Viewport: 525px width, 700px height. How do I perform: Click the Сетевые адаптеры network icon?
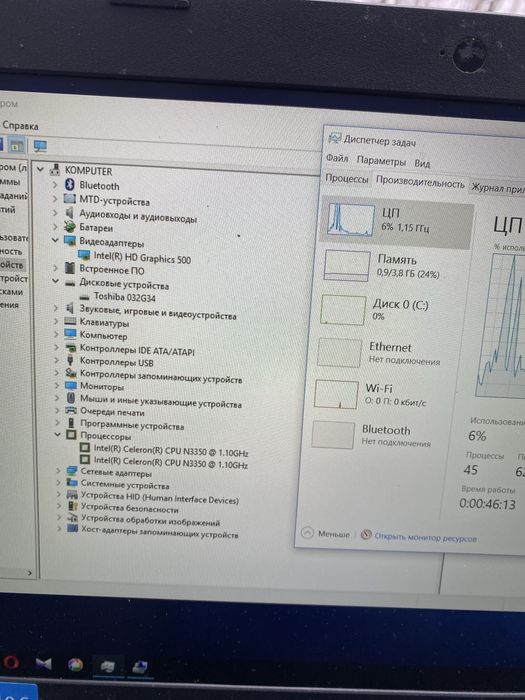[x=71, y=471]
